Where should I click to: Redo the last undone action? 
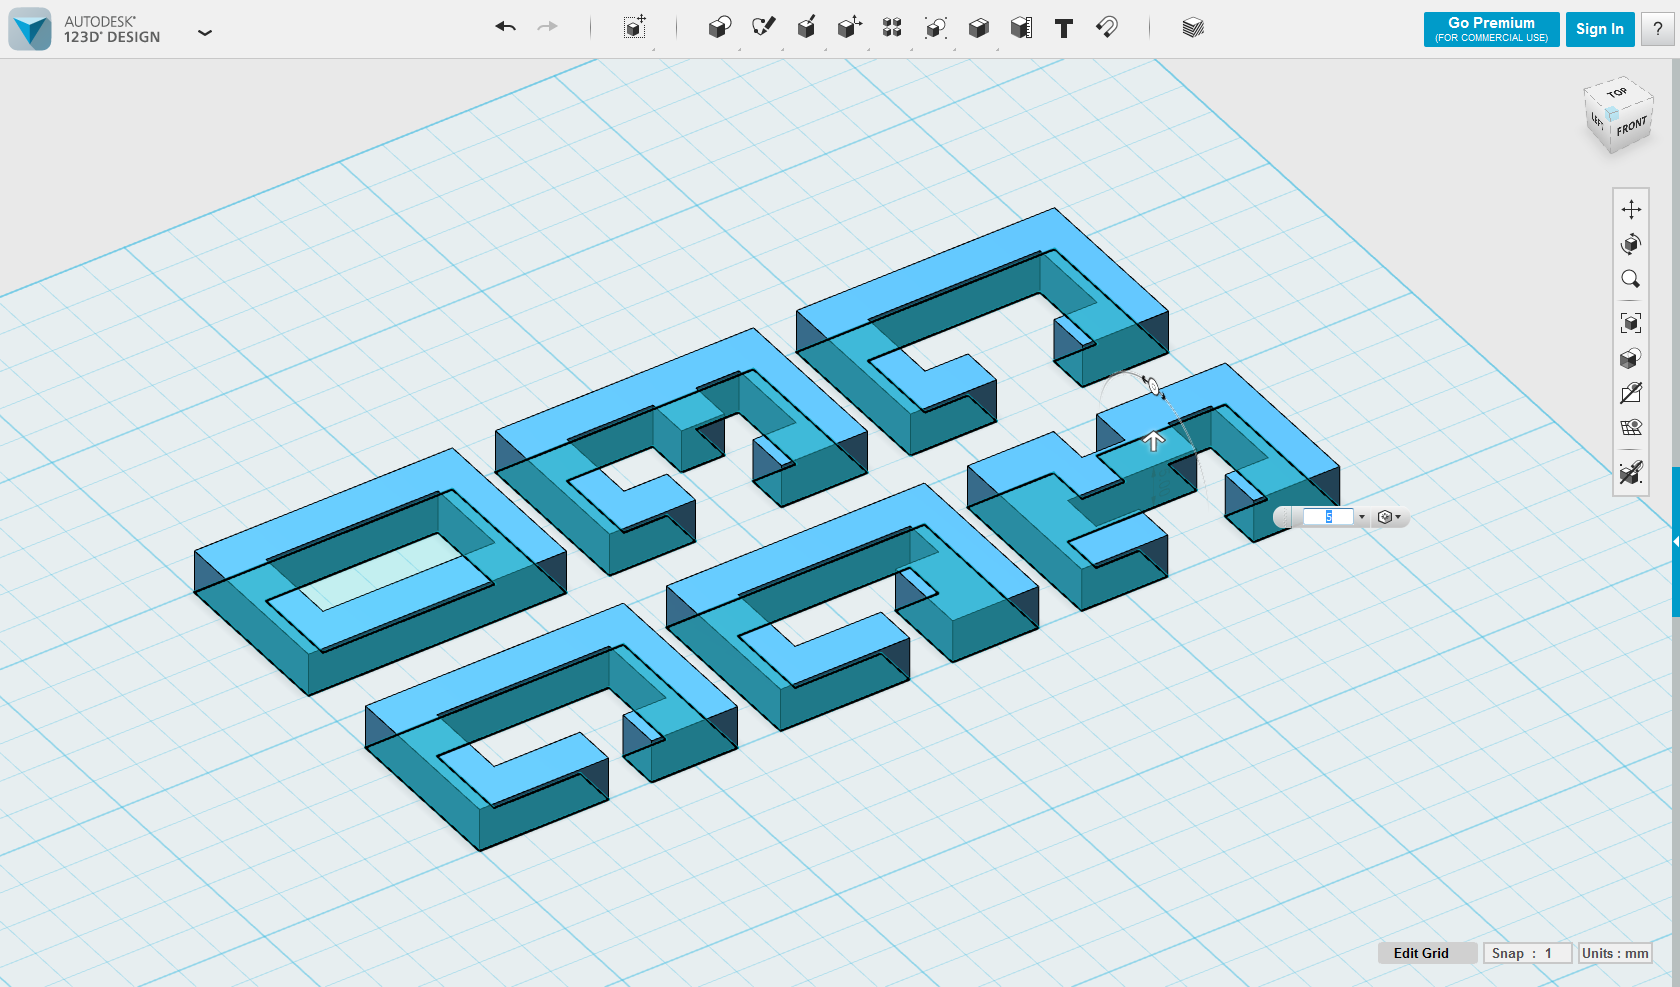pos(547,27)
